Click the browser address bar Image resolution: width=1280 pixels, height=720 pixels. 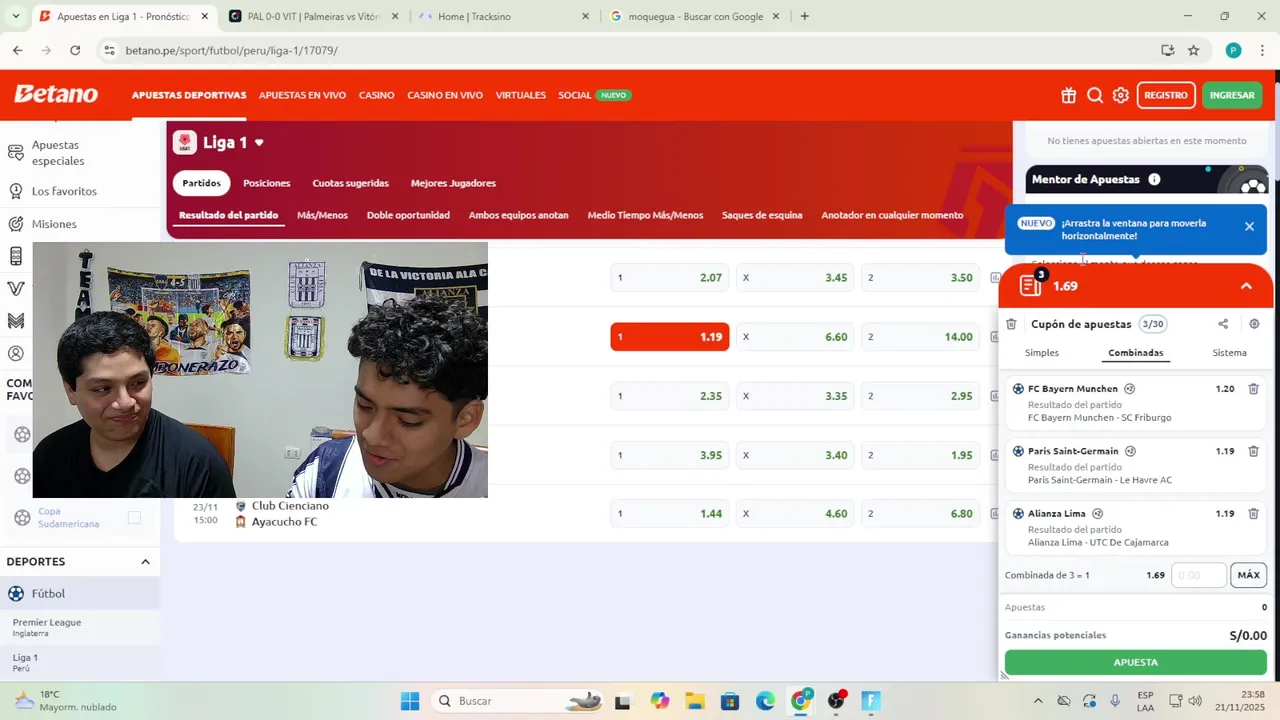pyautogui.click(x=640, y=50)
